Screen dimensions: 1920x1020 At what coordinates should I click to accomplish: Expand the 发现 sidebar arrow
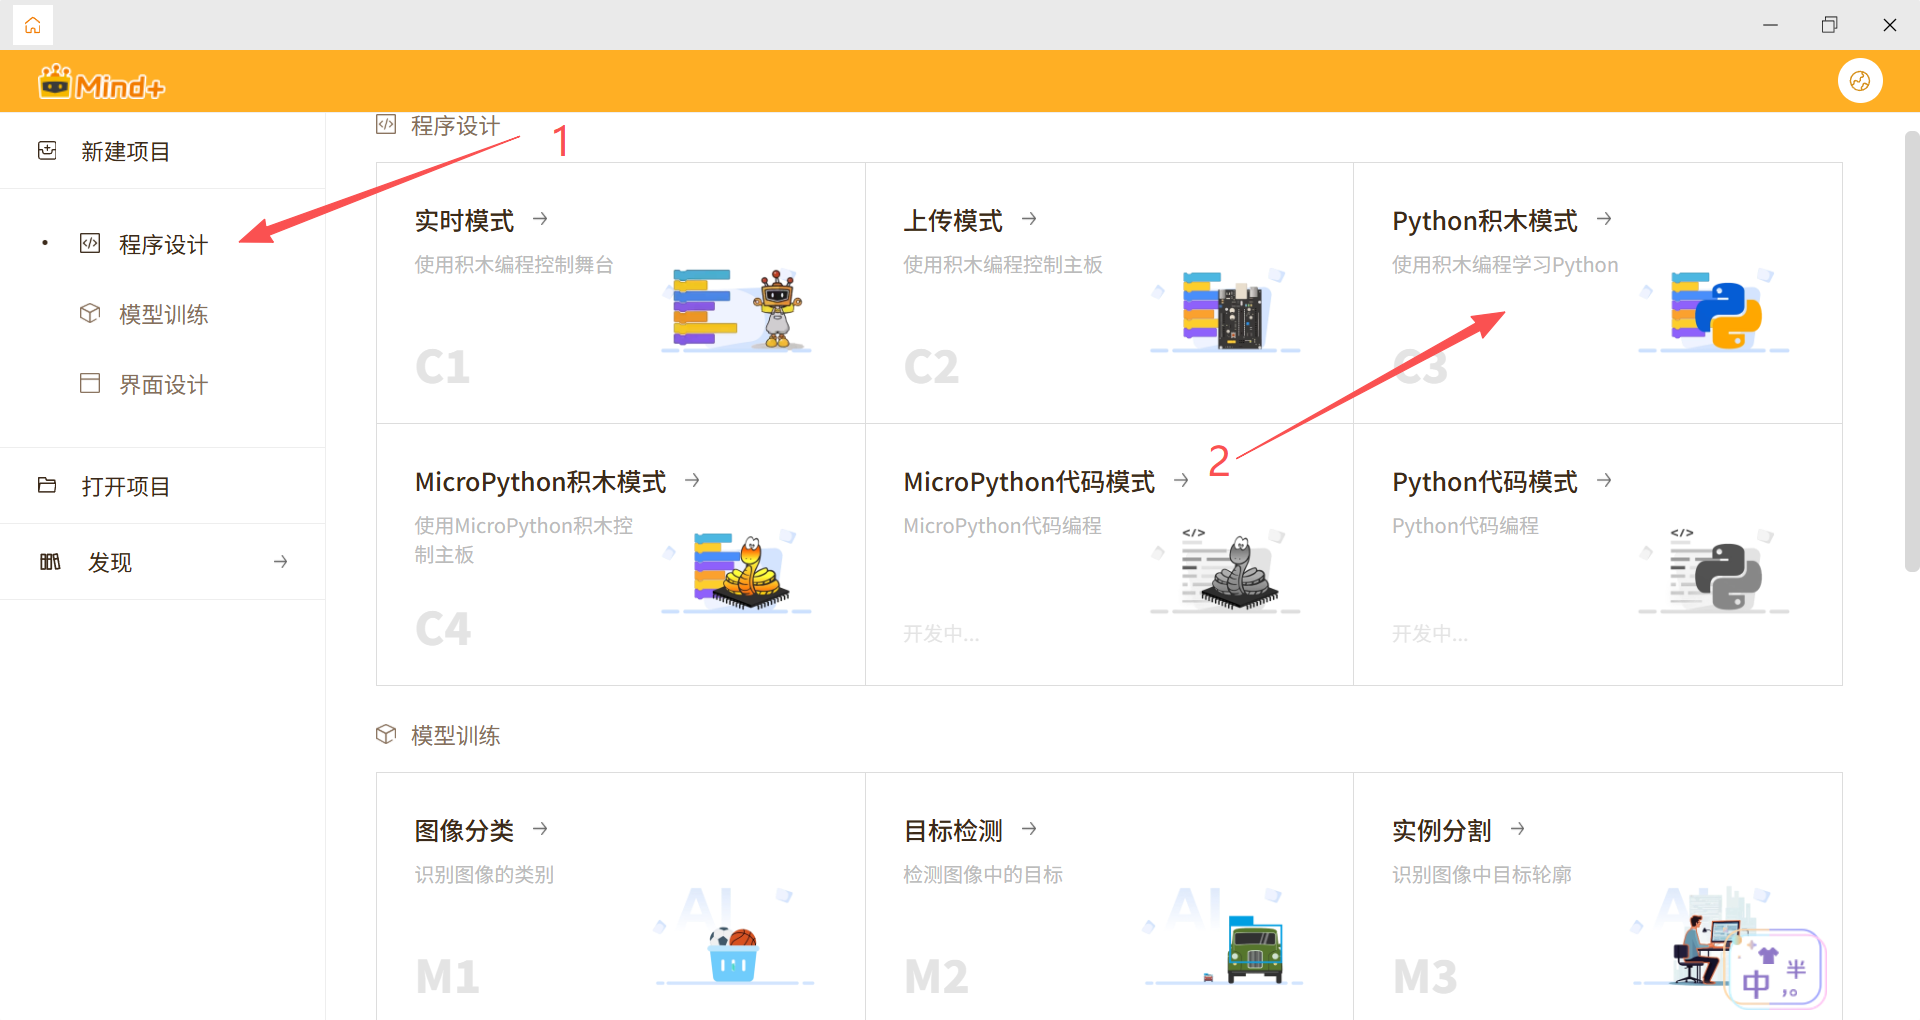coord(280,562)
